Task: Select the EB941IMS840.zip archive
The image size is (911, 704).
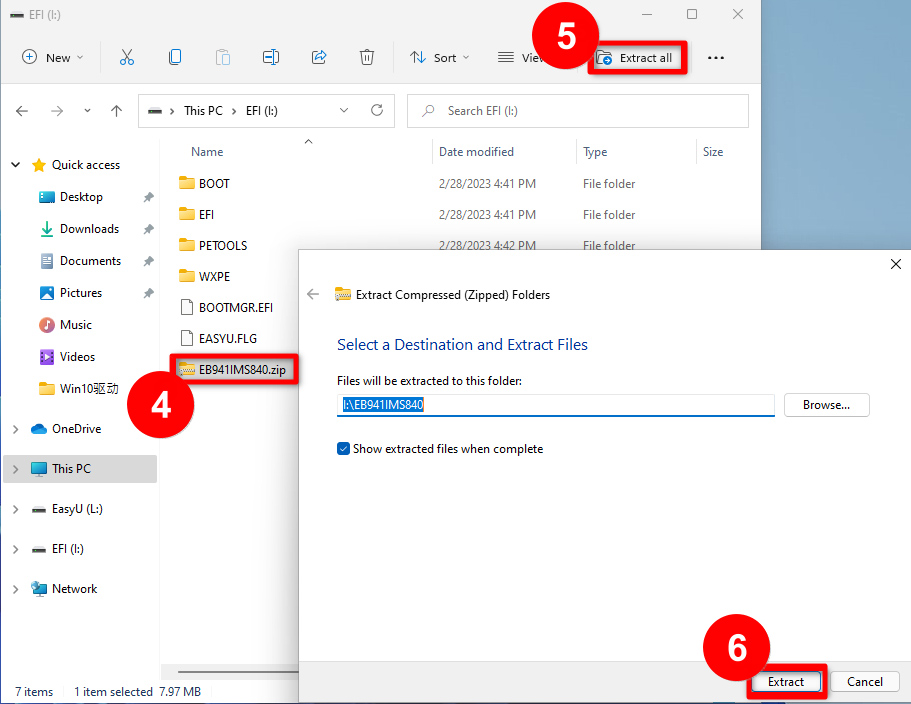Action: coord(234,369)
